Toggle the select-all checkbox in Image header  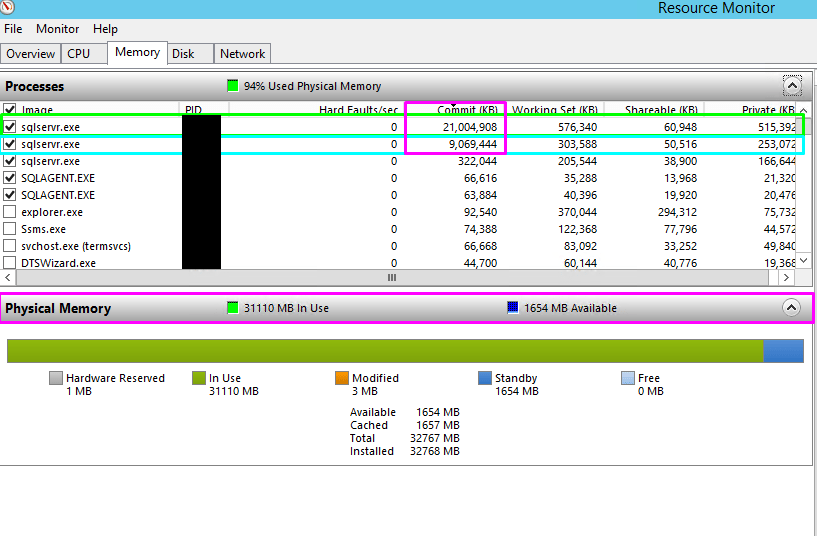(9, 109)
